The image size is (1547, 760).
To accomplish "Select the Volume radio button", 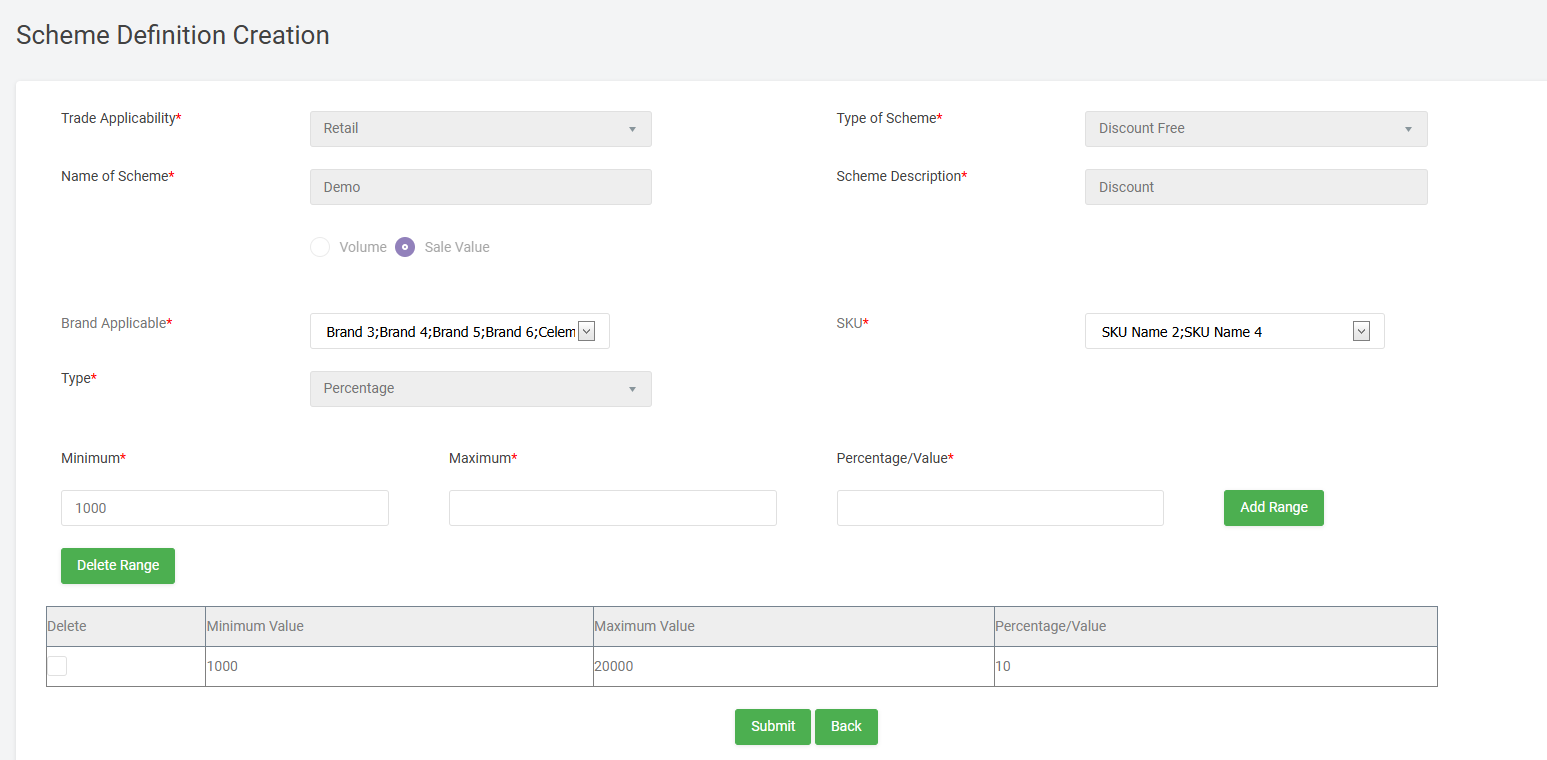I will coord(320,247).
